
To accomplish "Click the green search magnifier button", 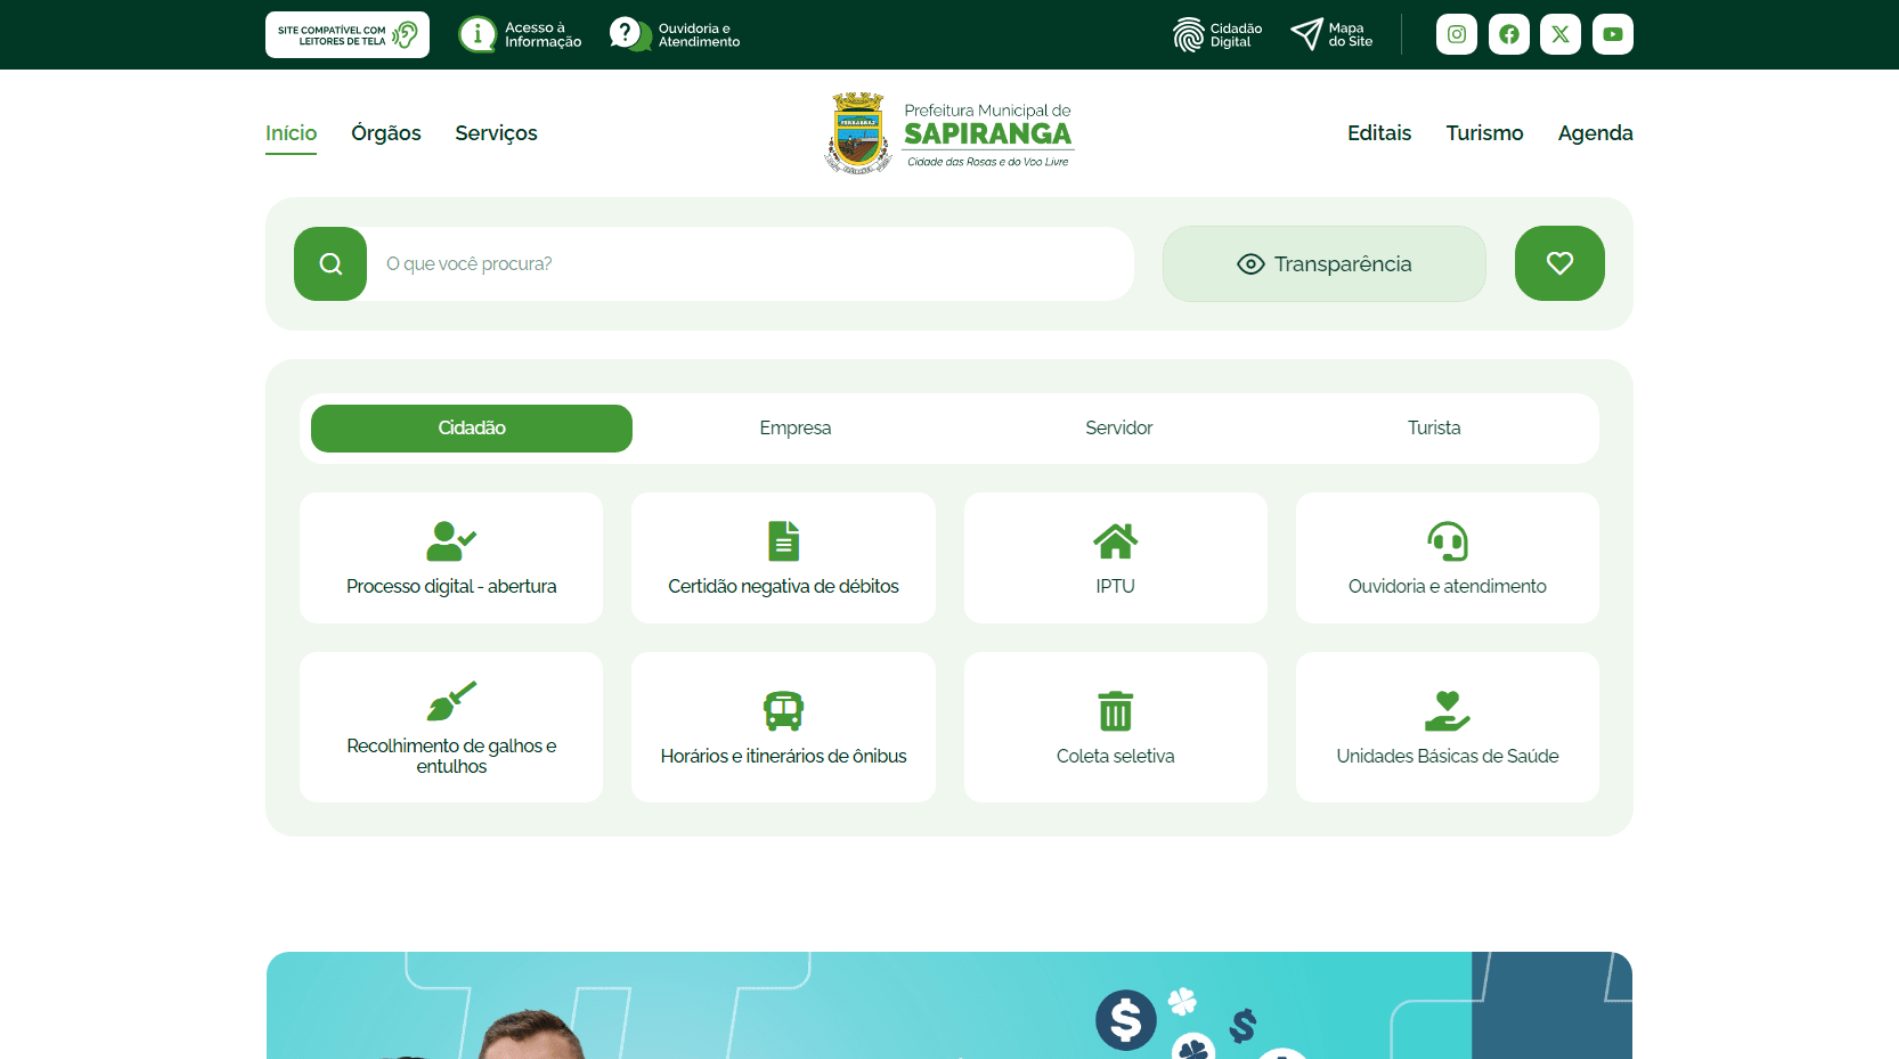I will pyautogui.click(x=330, y=264).
